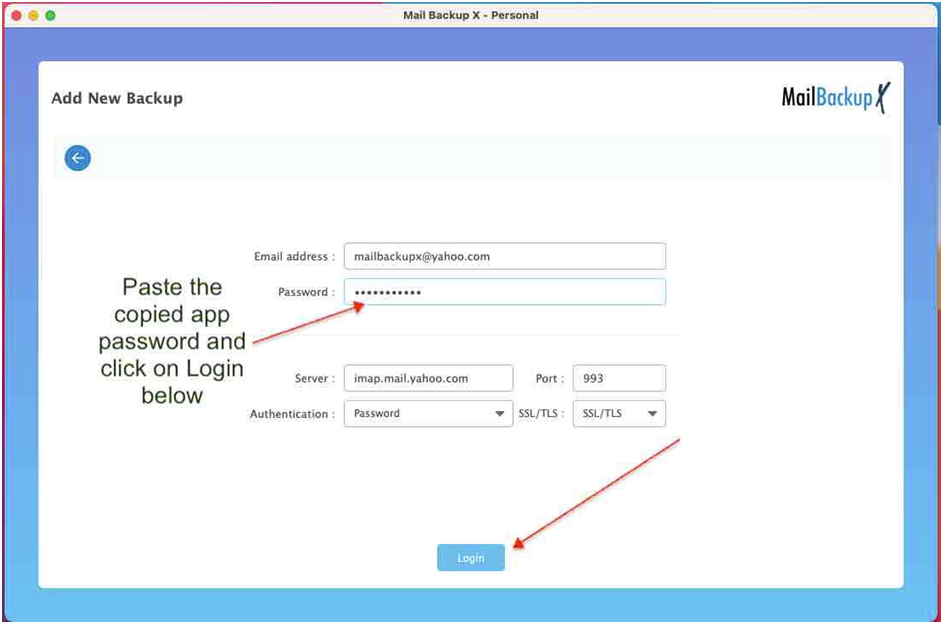The height and width of the screenshot is (624, 943).
Task: Go back using the blue arrow button
Action: click(x=78, y=158)
